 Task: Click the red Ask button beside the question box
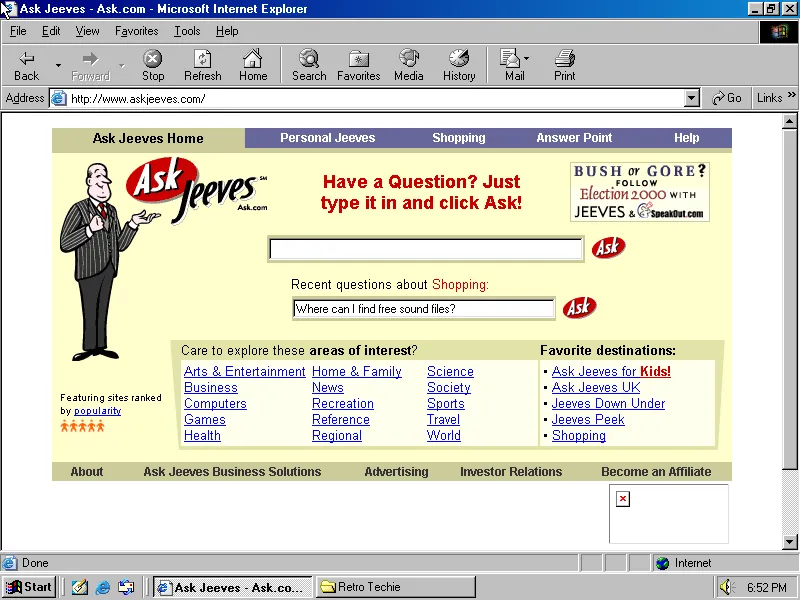(608, 248)
